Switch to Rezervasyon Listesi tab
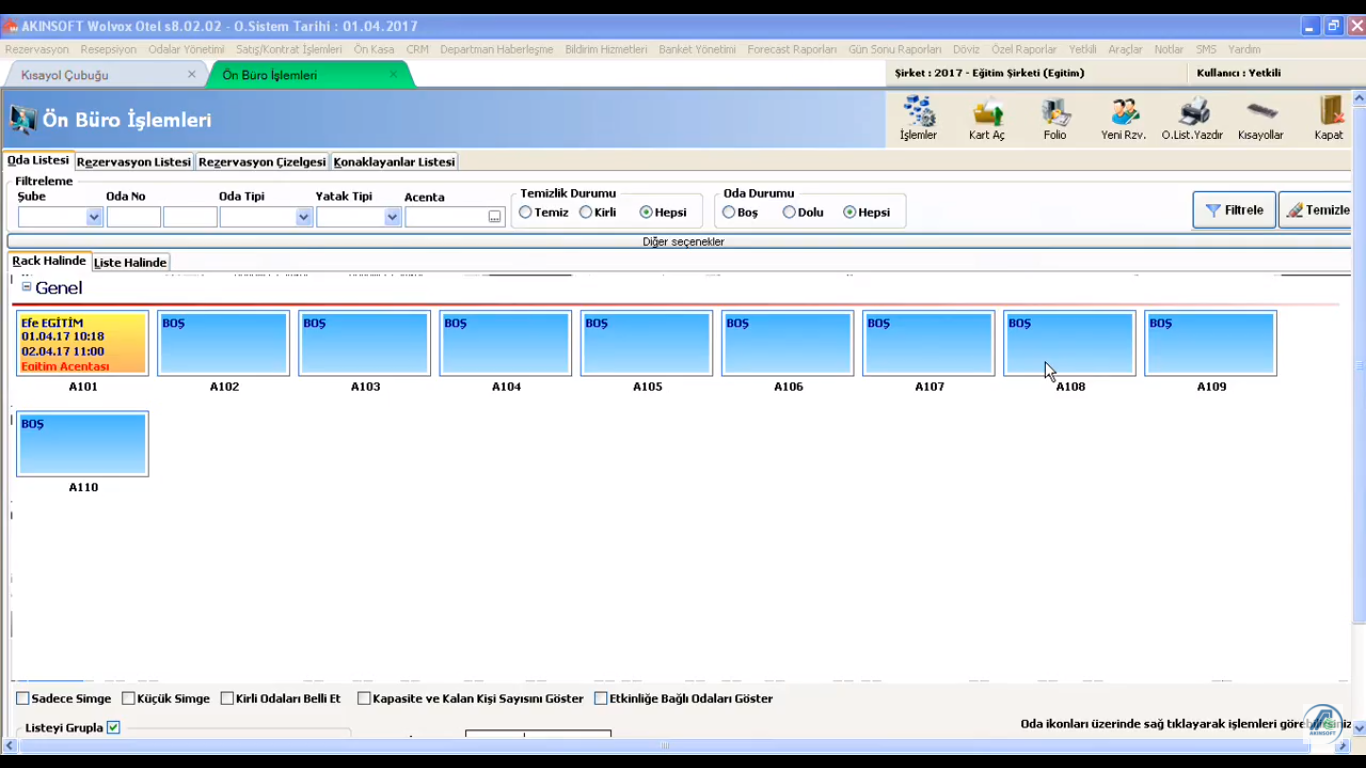Image resolution: width=1366 pixels, height=768 pixels. point(134,162)
